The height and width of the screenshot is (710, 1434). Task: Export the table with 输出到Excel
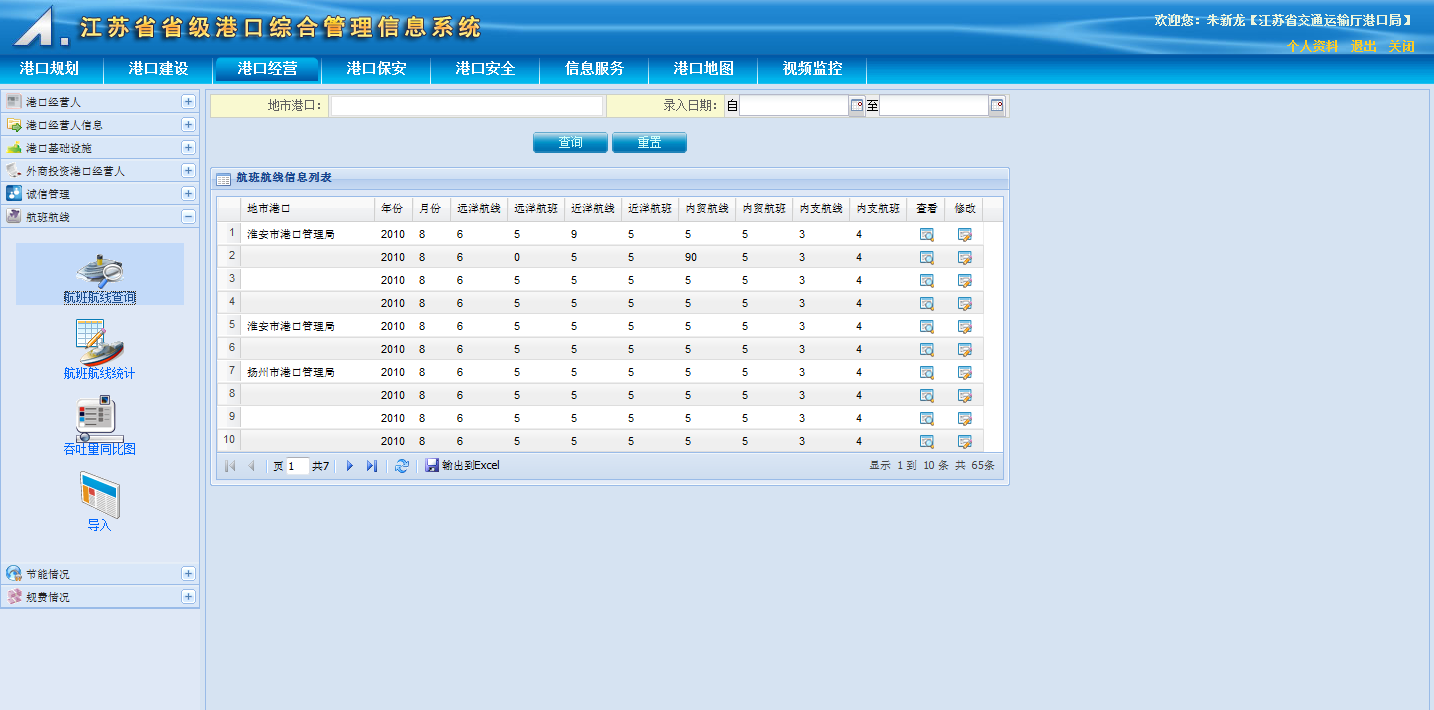click(x=462, y=466)
